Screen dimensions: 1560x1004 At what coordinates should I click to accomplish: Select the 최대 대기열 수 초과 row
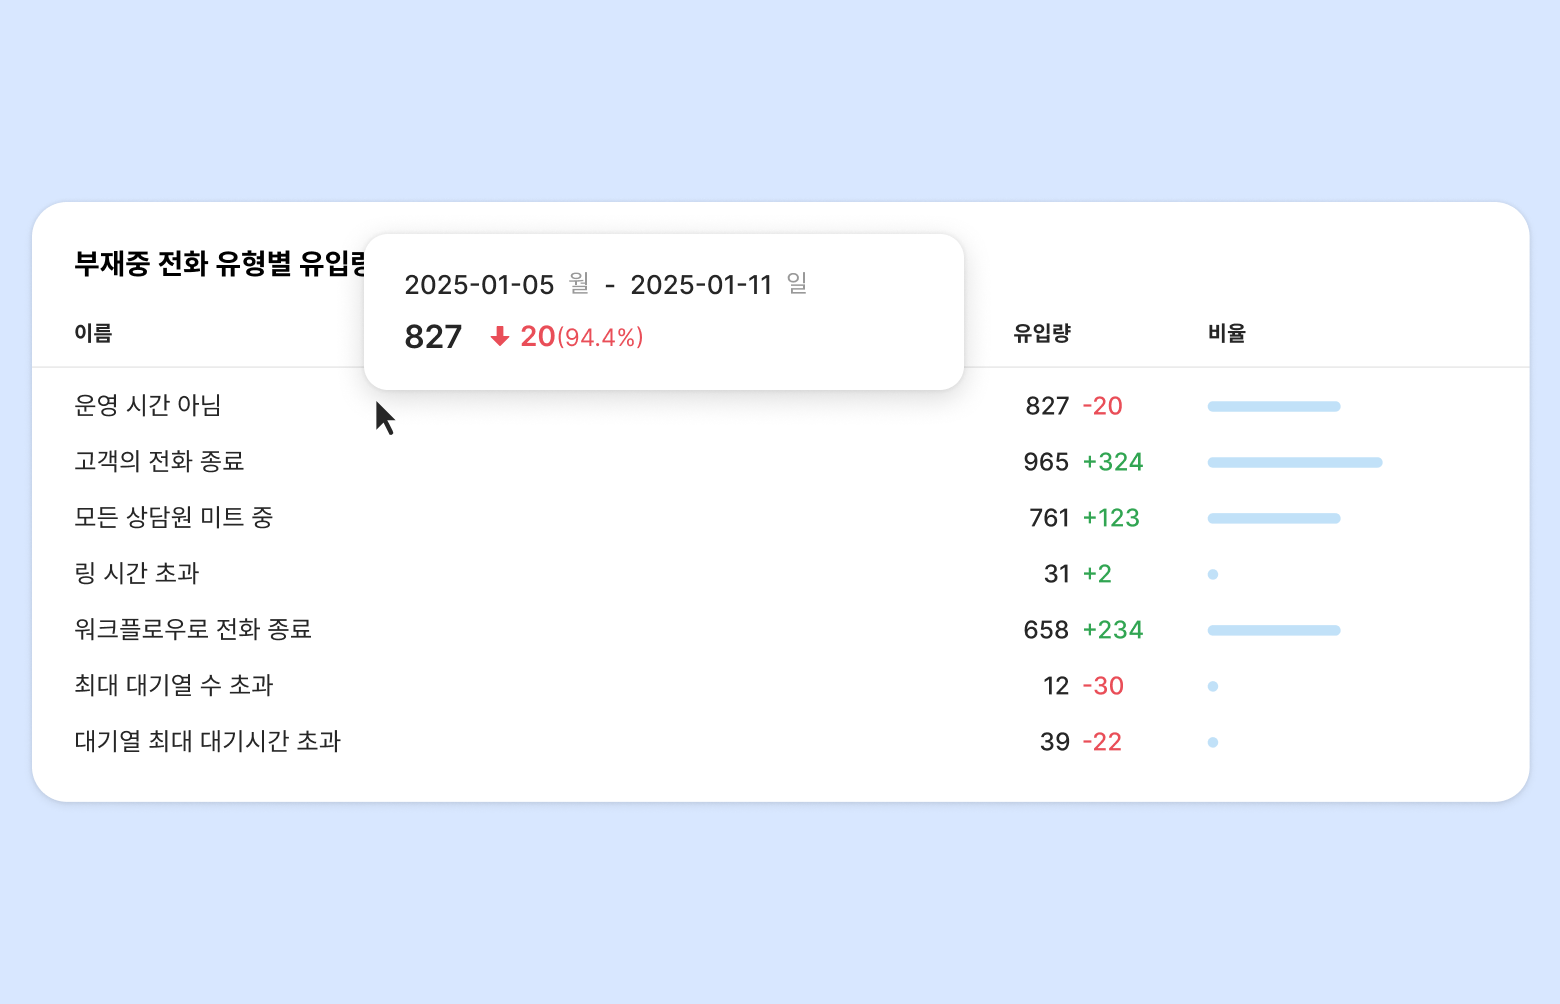coord(173,685)
